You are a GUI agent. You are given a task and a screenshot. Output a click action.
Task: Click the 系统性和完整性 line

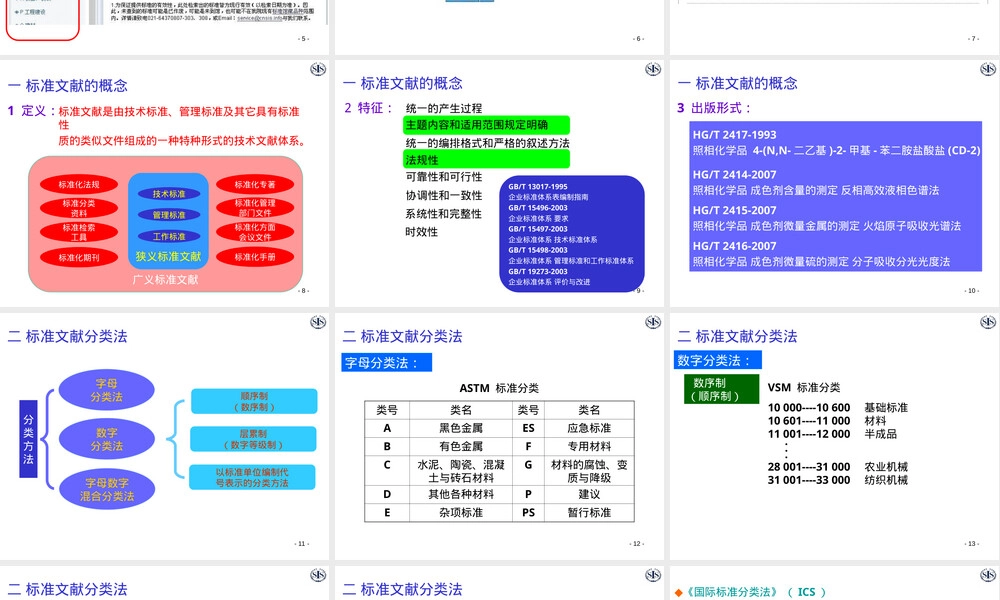click(x=444, y=214)
